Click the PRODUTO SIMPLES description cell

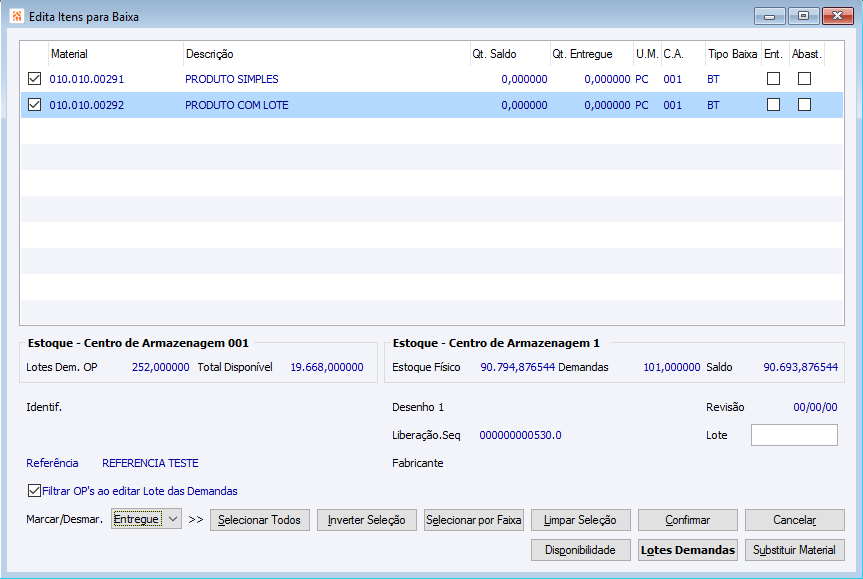point(232,79)
